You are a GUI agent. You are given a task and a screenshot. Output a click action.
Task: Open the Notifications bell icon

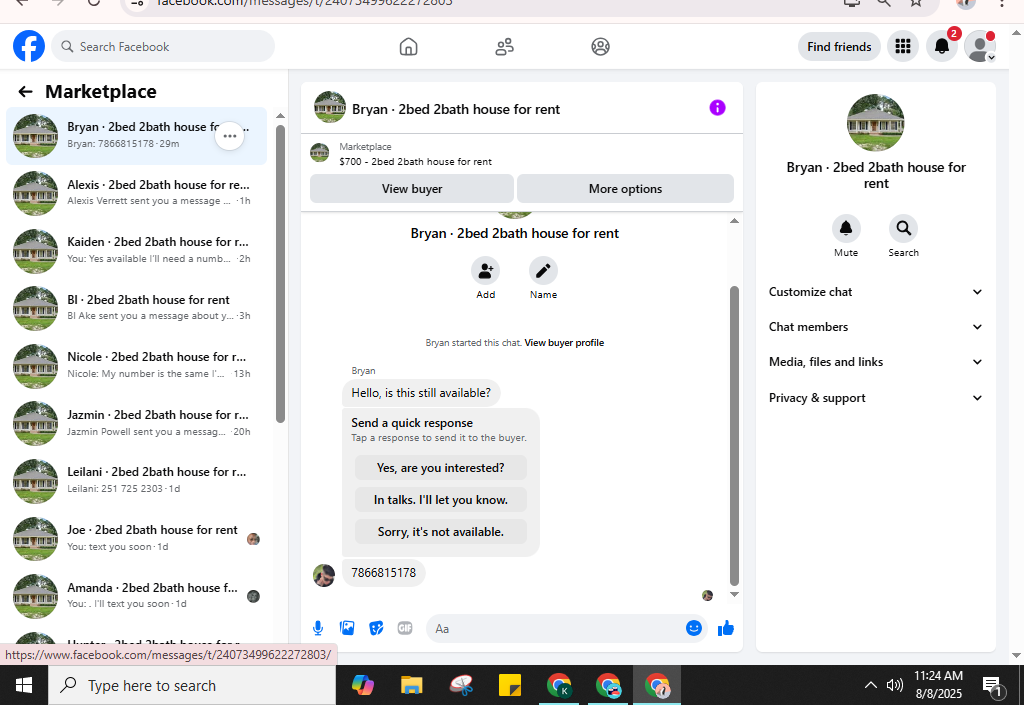pos(942,46)
